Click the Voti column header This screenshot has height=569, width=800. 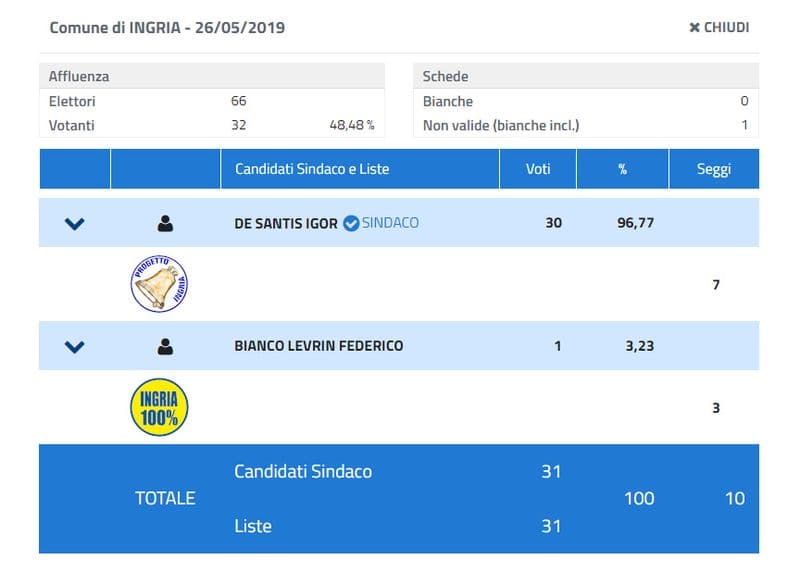point(538,169)
